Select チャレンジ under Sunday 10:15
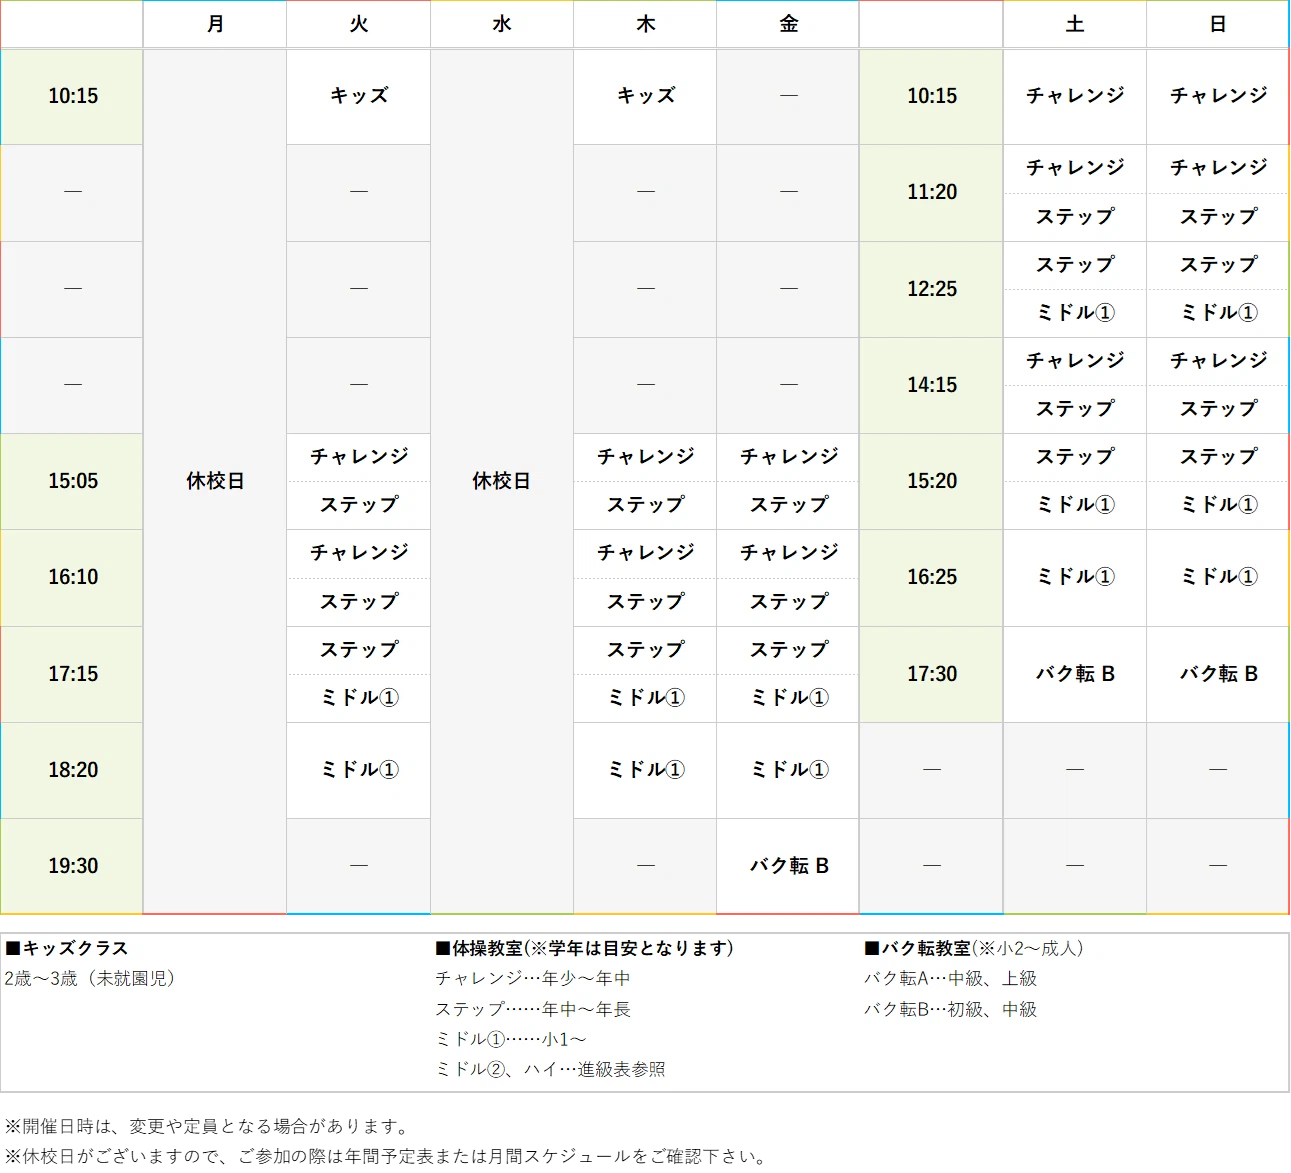Screen dimensions: 1291x1173 1217,96
